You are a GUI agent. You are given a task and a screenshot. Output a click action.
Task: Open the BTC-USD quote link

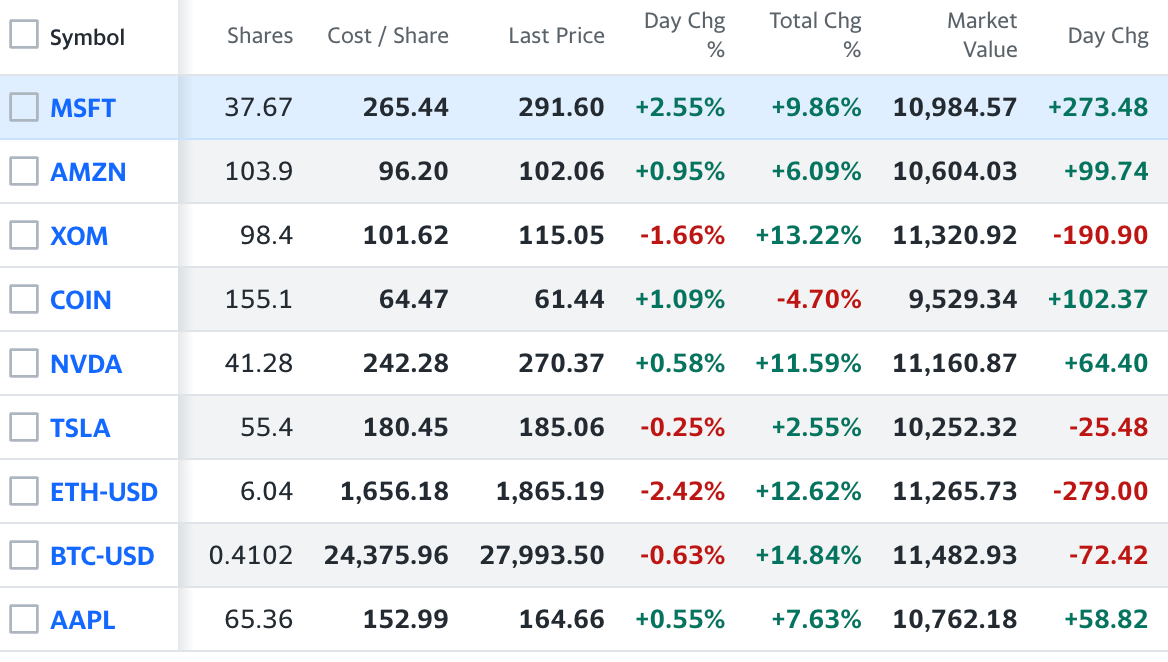[102, 556]
